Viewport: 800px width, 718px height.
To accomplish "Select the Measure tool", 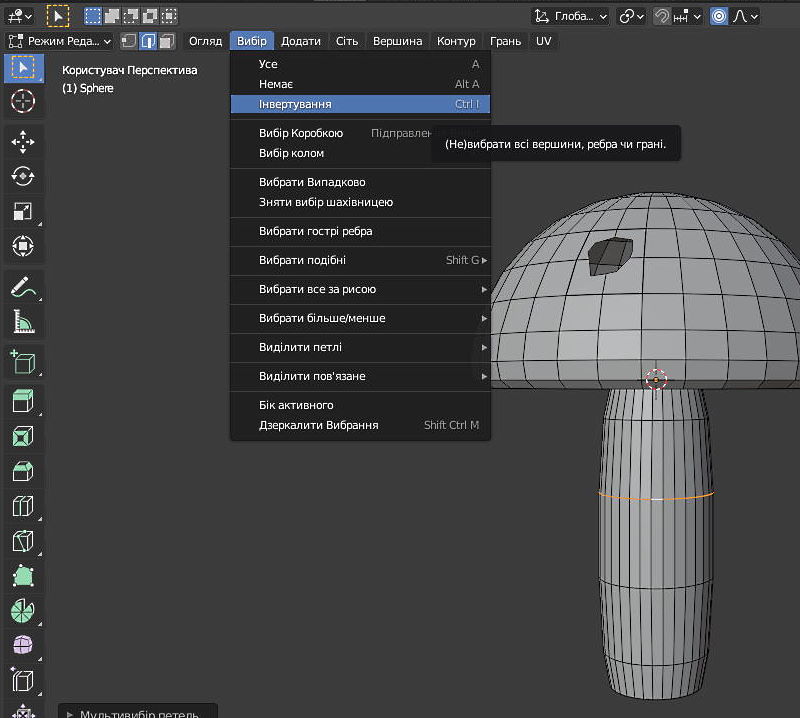I will click(23, 321).
